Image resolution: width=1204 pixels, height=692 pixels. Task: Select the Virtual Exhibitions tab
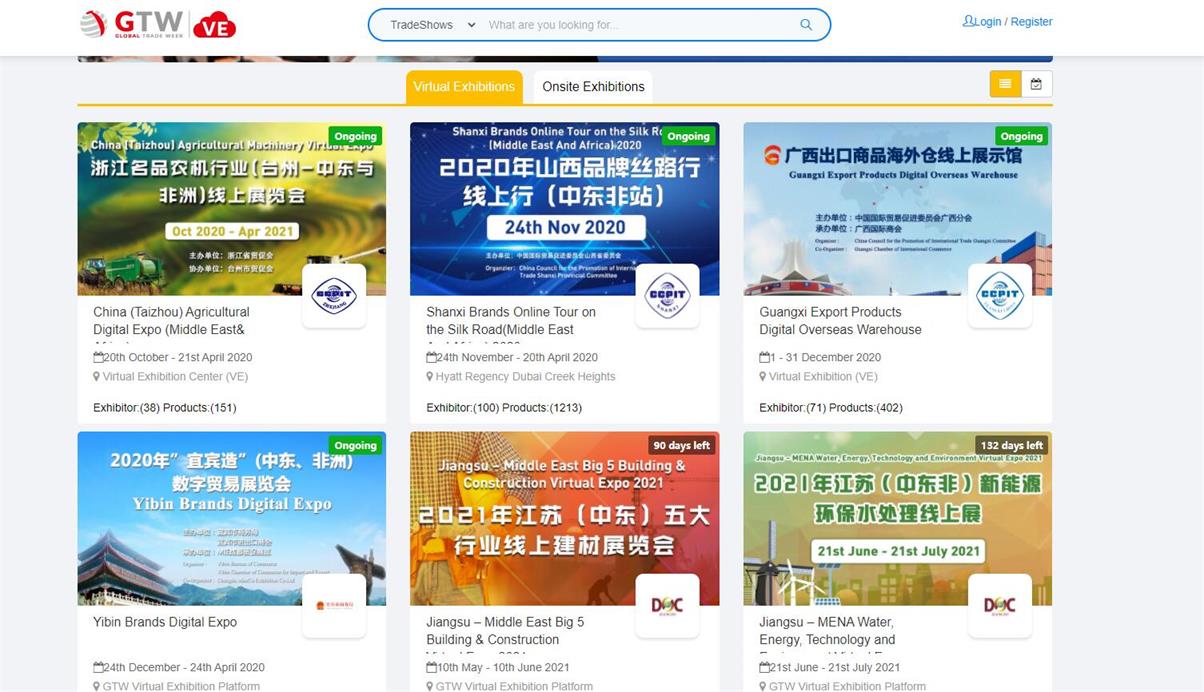click(464, 87)
